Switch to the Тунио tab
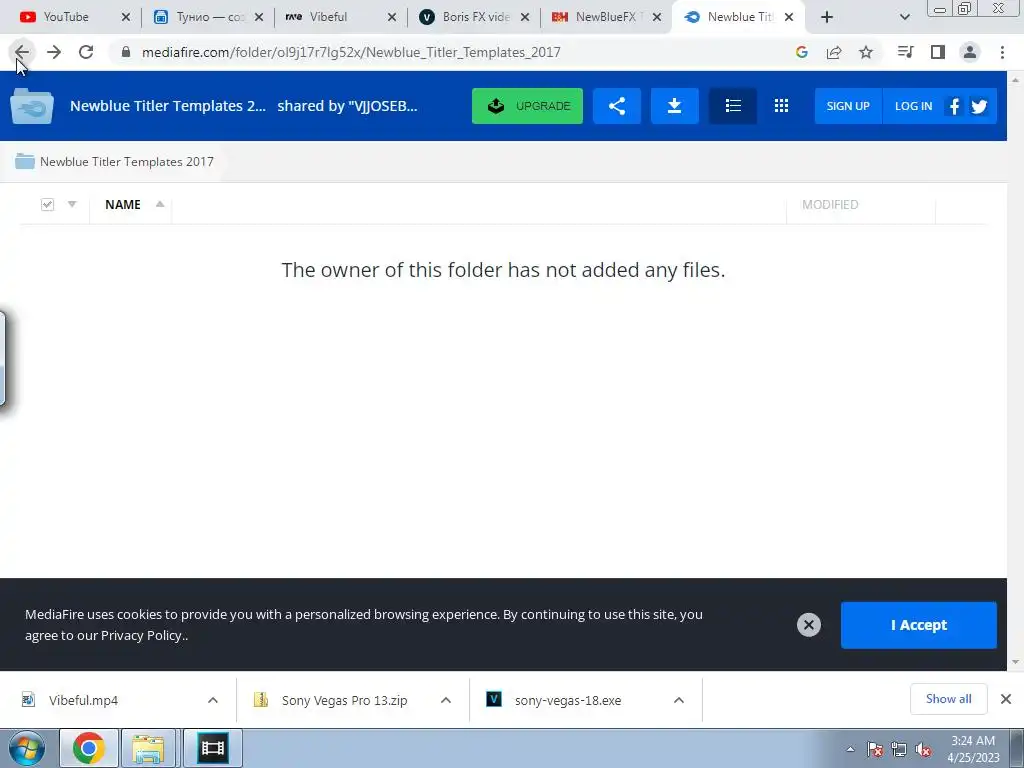Viewport: 1024px width, 768px height. [209, 17]
